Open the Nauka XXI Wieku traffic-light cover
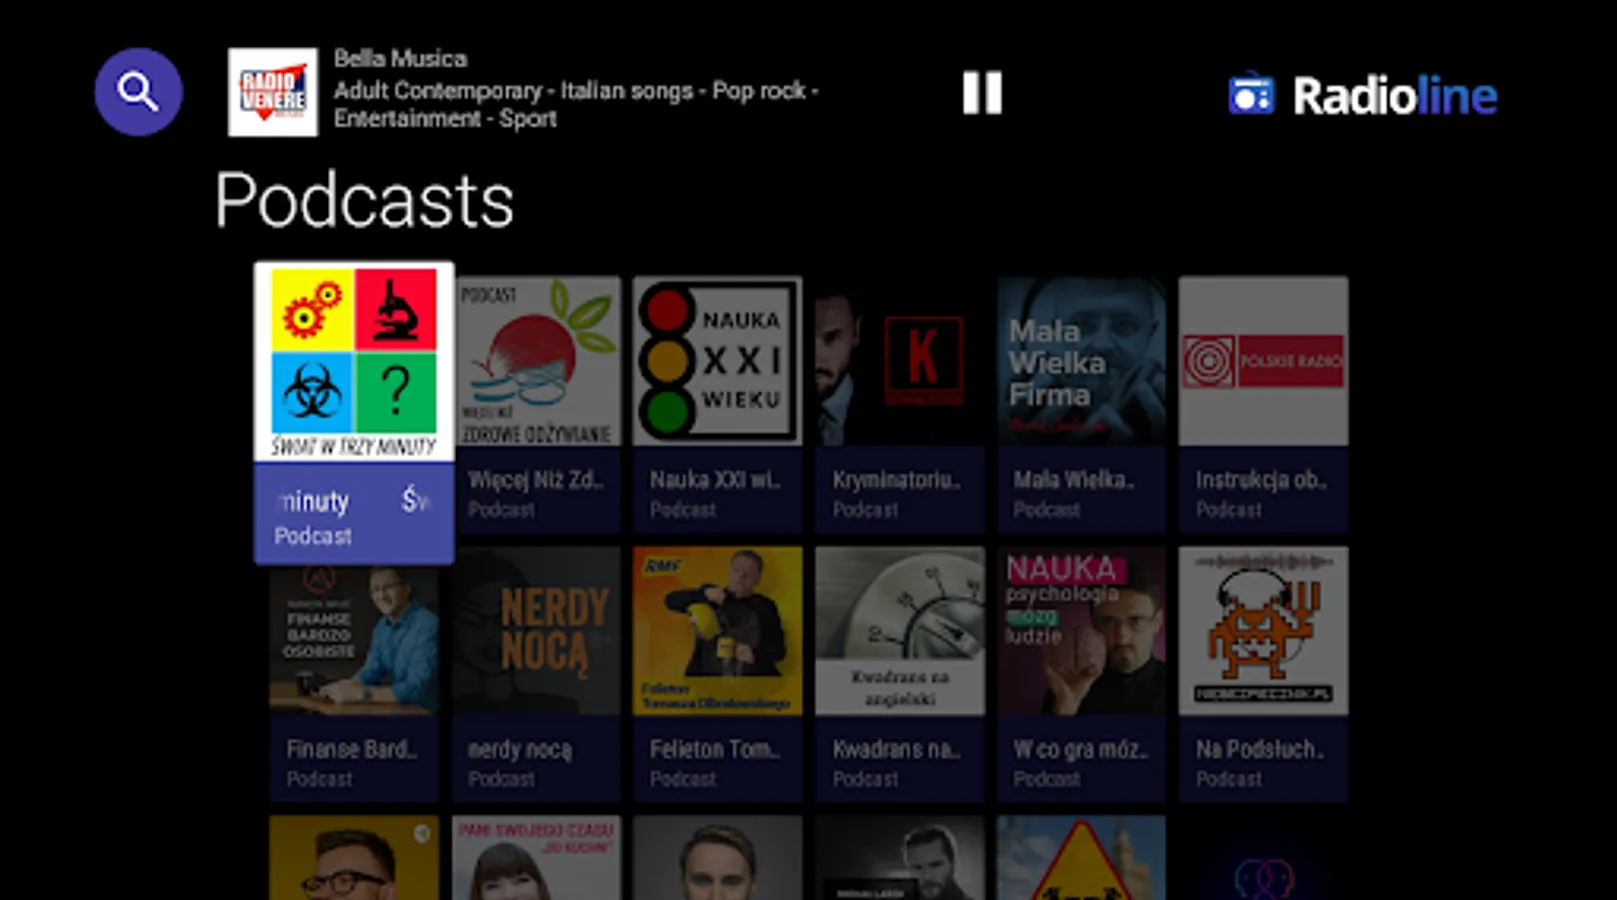The height and width of the screenshot is (900, 1617). (718, 361)
